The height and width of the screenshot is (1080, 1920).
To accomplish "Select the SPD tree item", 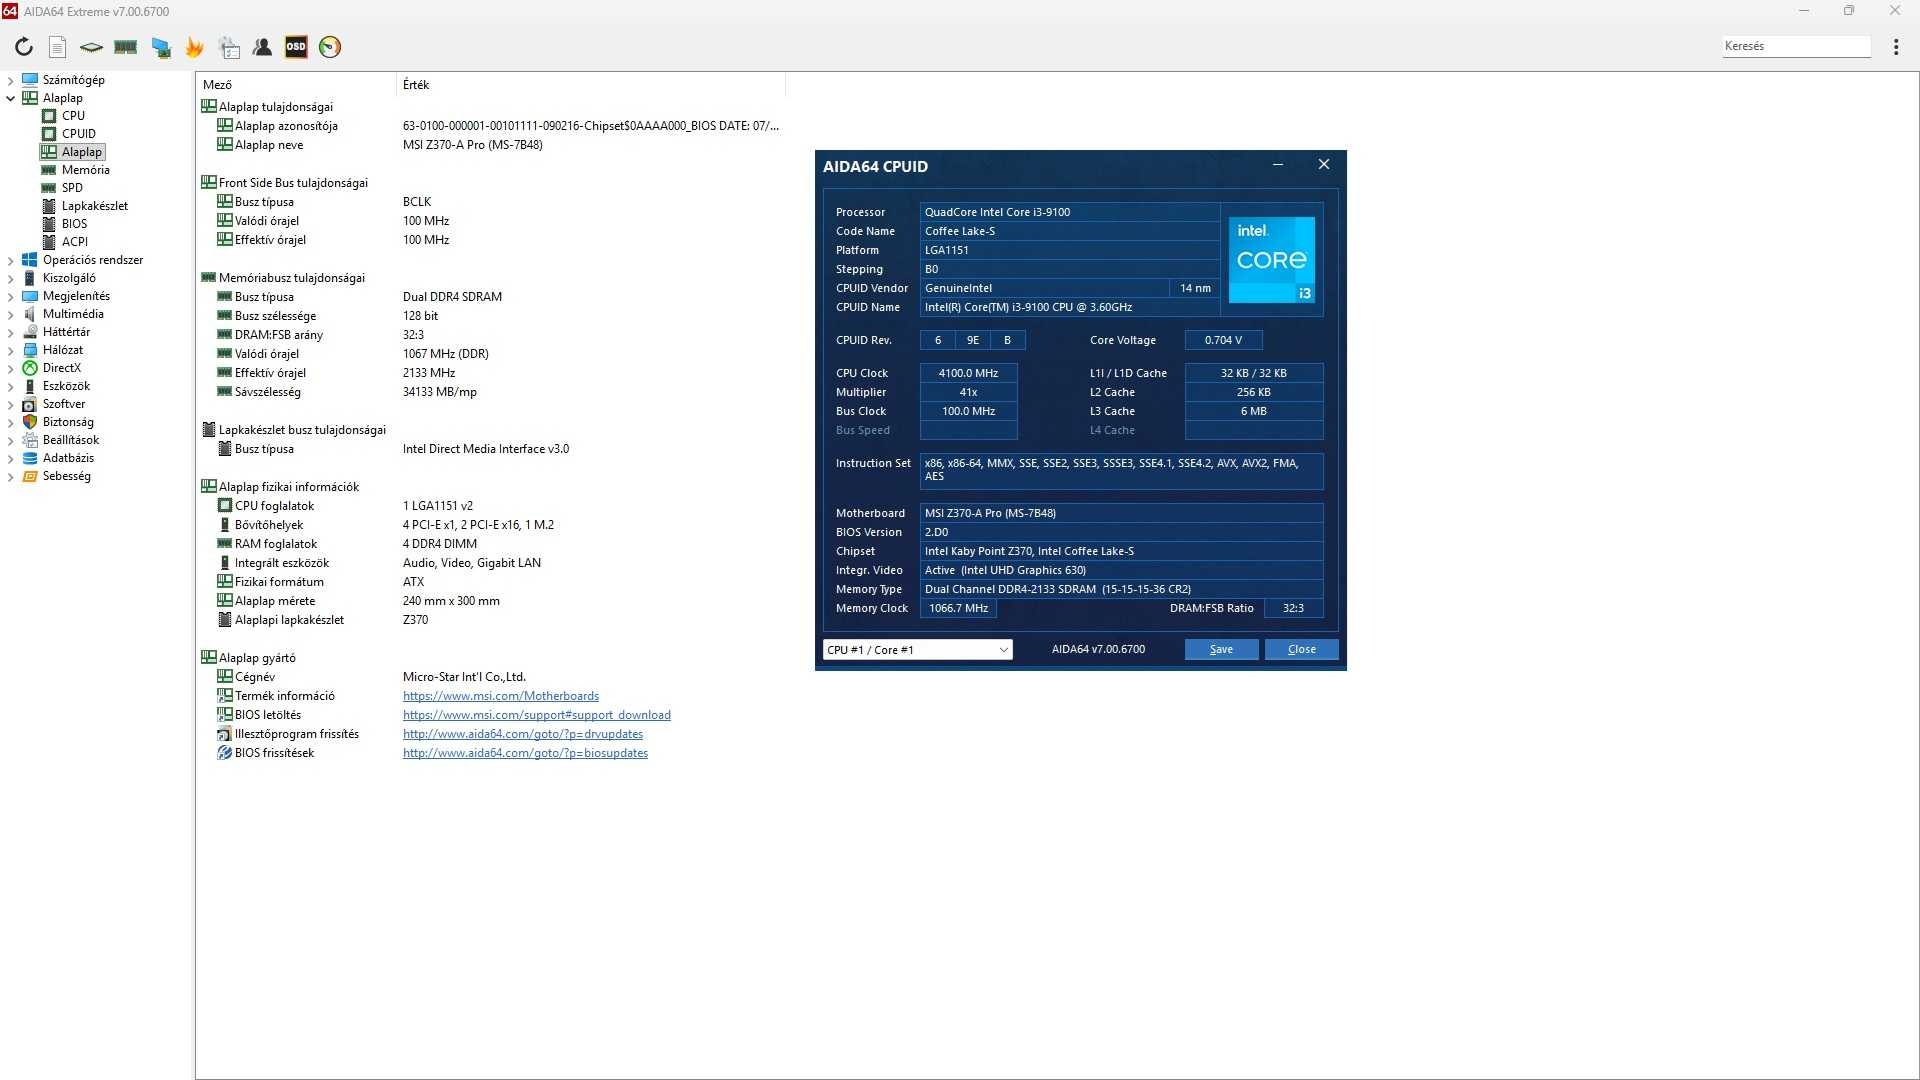I will point(72,188).
